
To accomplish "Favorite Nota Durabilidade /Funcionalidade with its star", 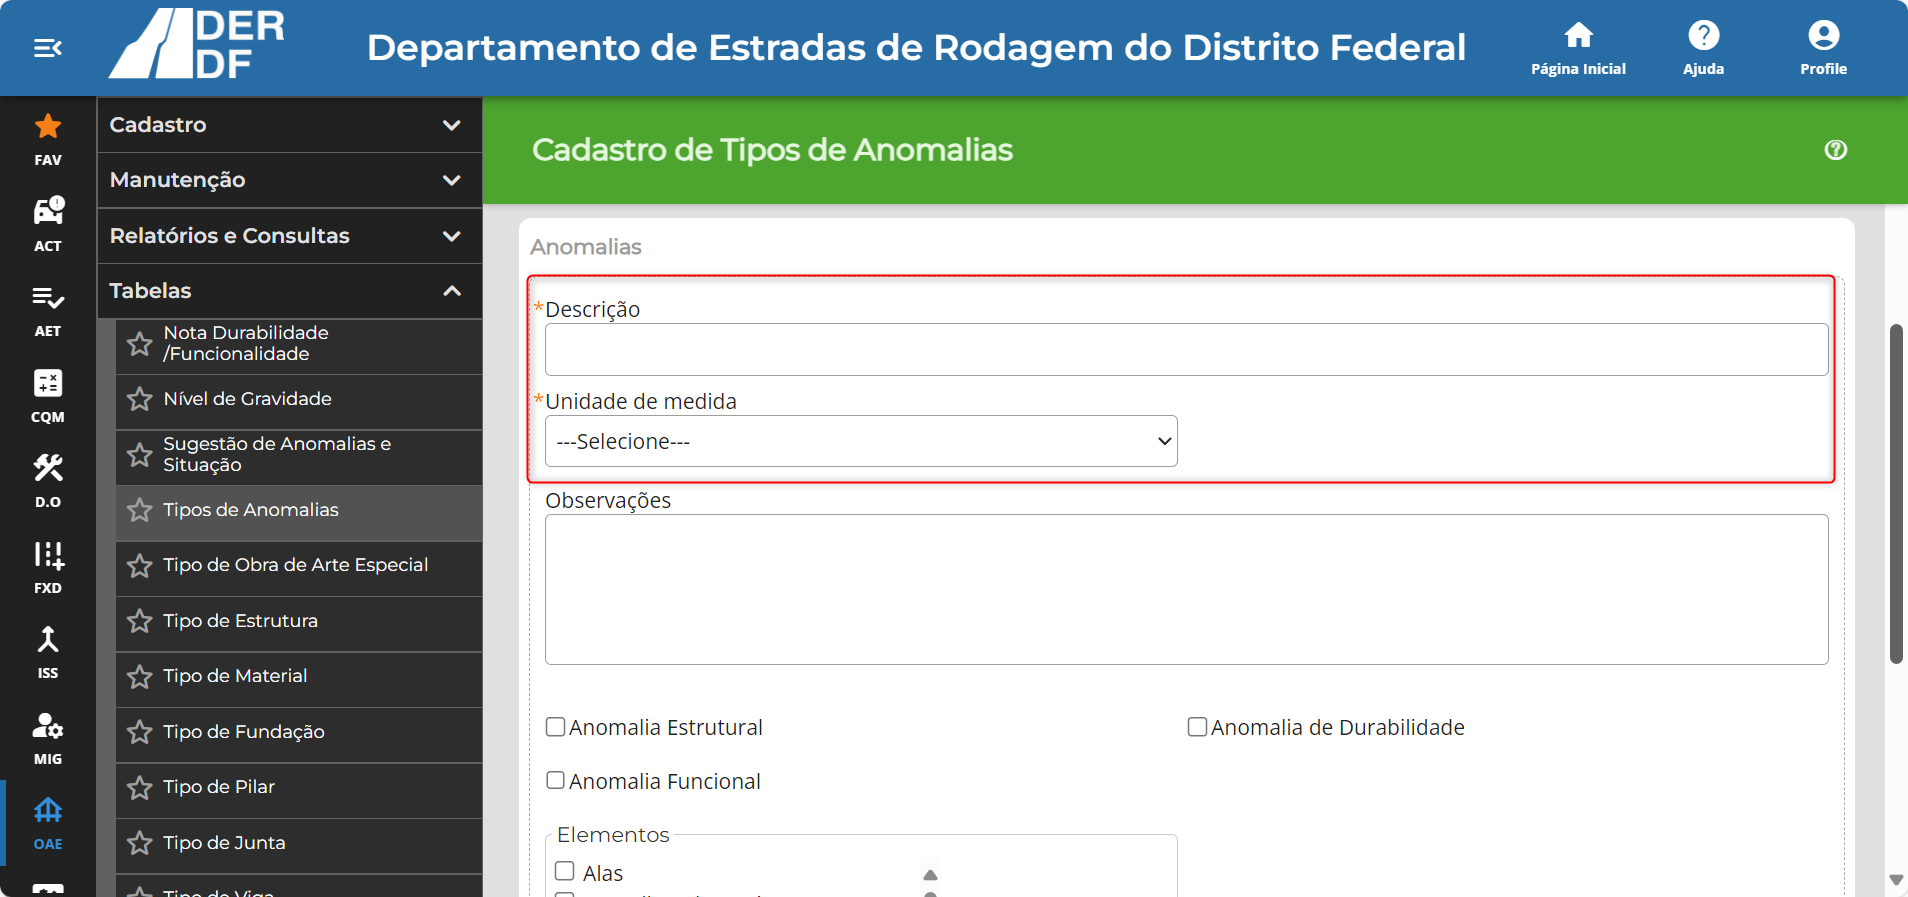I will click(x=140, y=344).
